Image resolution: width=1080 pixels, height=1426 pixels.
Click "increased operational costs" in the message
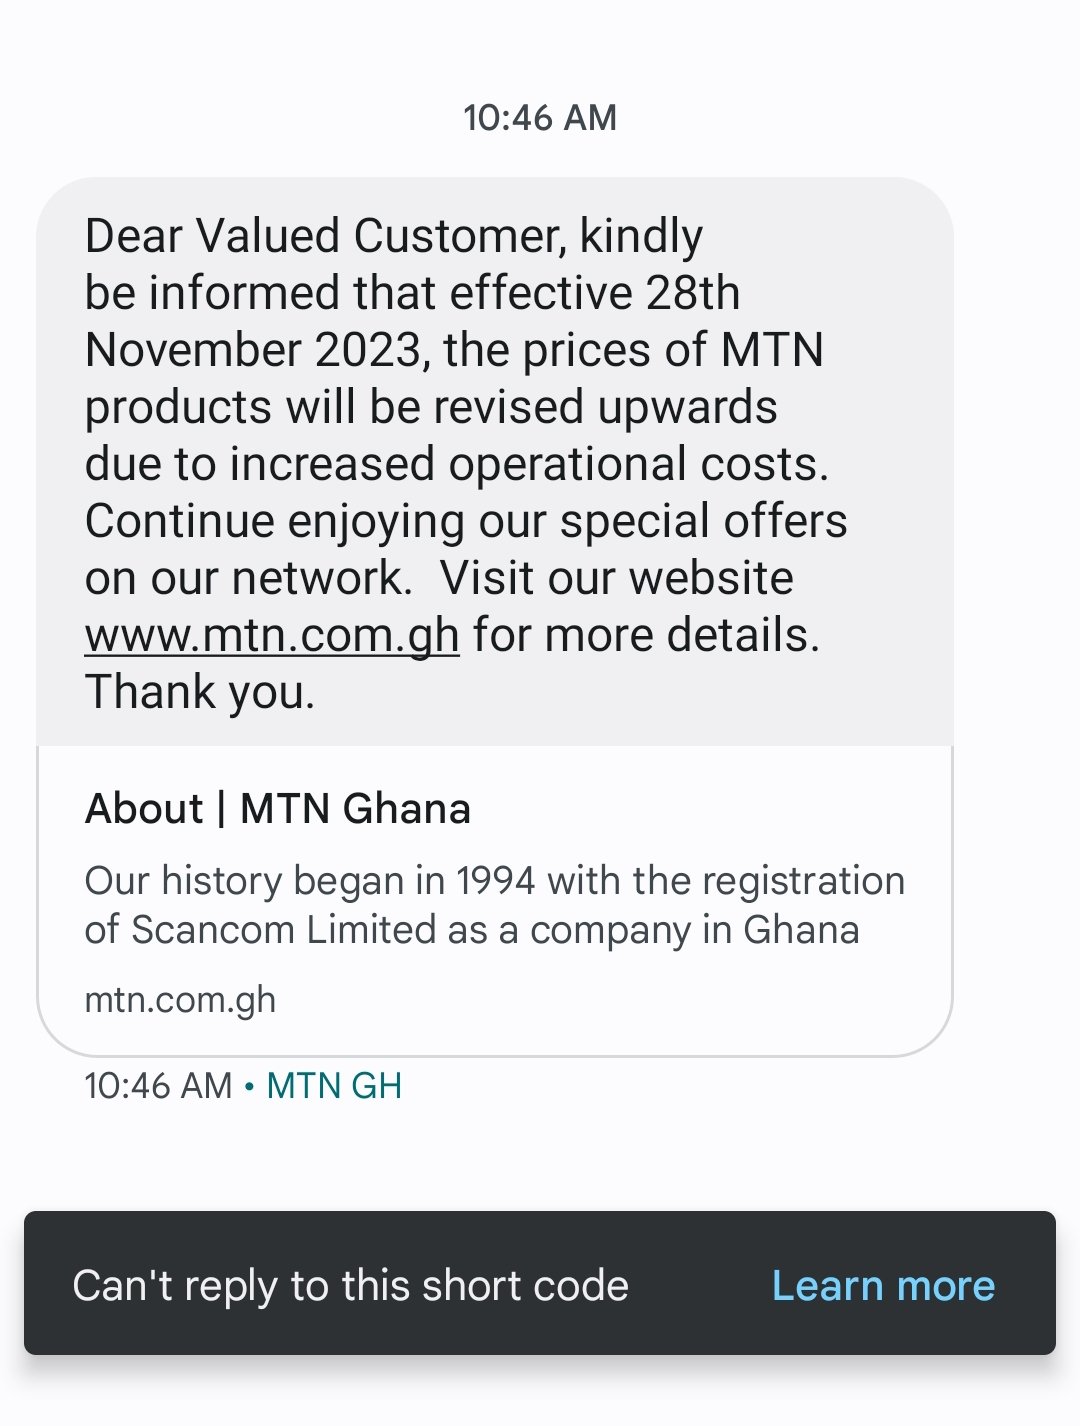pyautogui.click(x=638, y=465)
